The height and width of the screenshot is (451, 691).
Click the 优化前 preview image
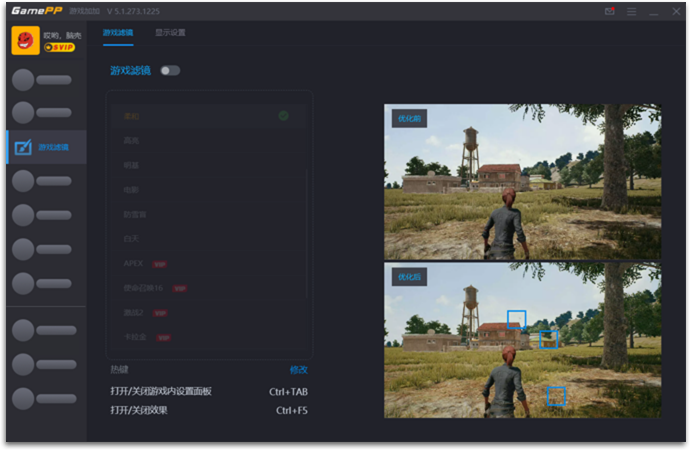pos(522,182)
